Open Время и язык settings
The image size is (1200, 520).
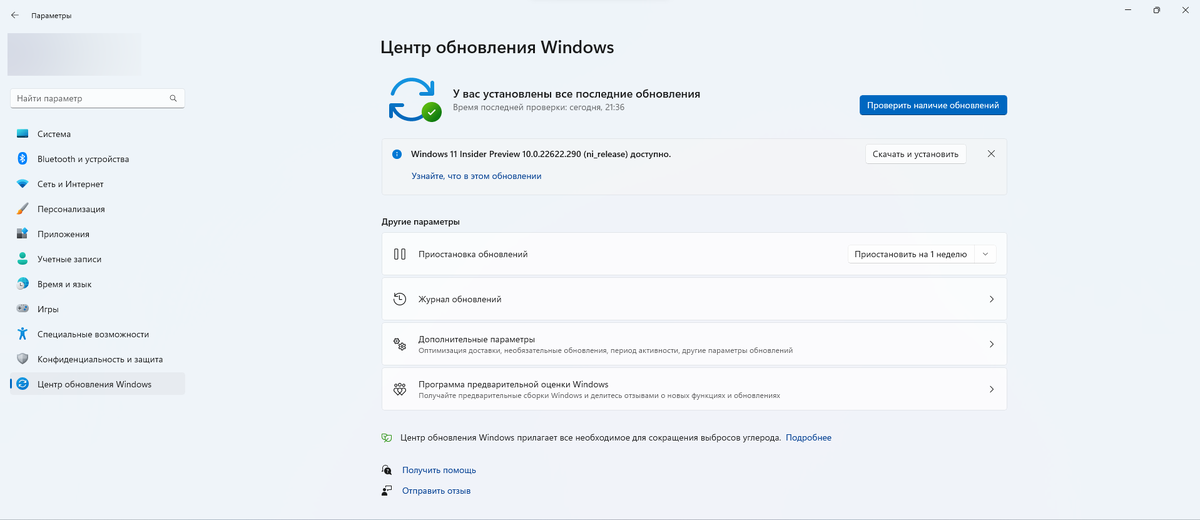point(97,284)
